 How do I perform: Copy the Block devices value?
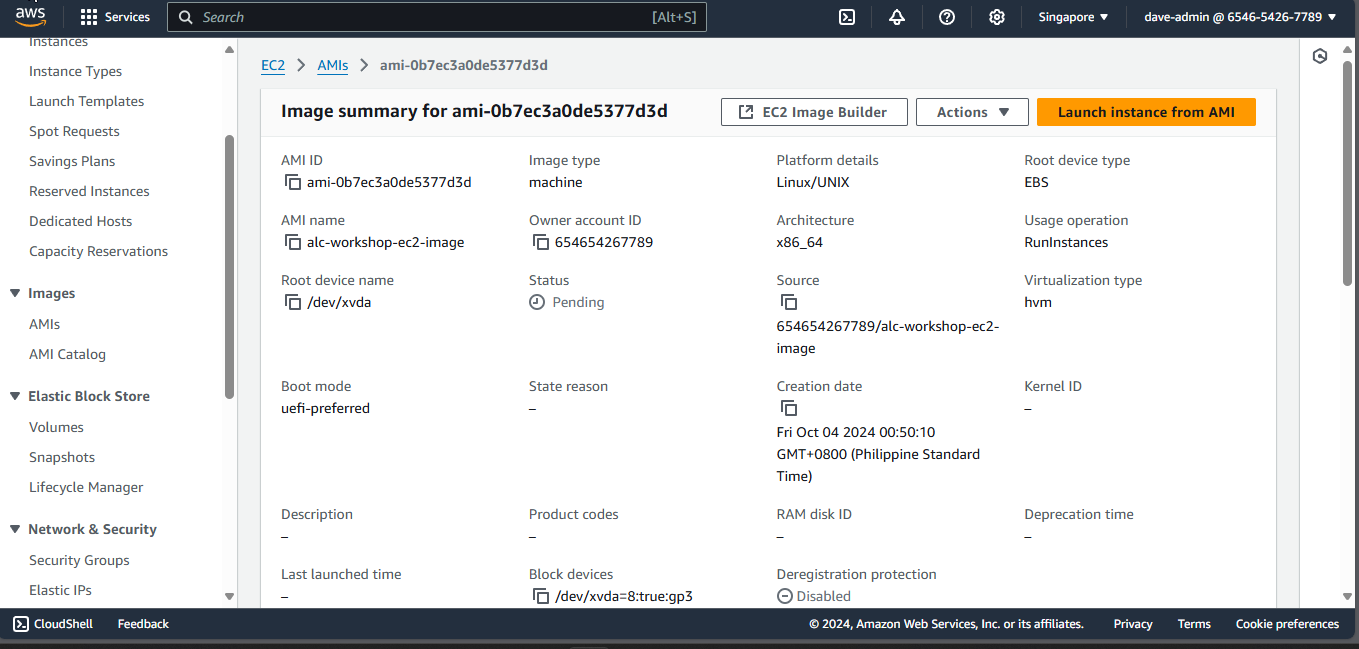coord(541,596)
